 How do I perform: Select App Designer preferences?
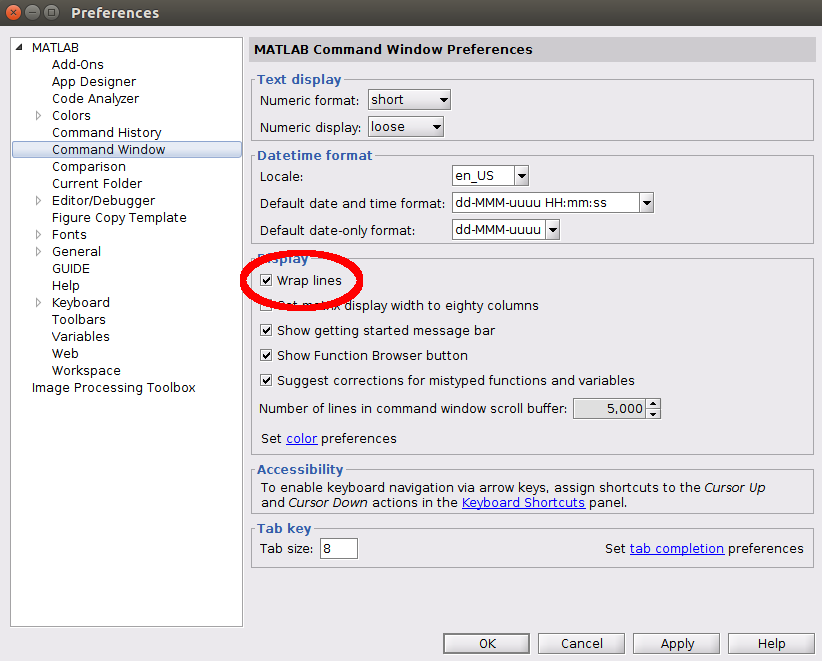click(94, 82)
